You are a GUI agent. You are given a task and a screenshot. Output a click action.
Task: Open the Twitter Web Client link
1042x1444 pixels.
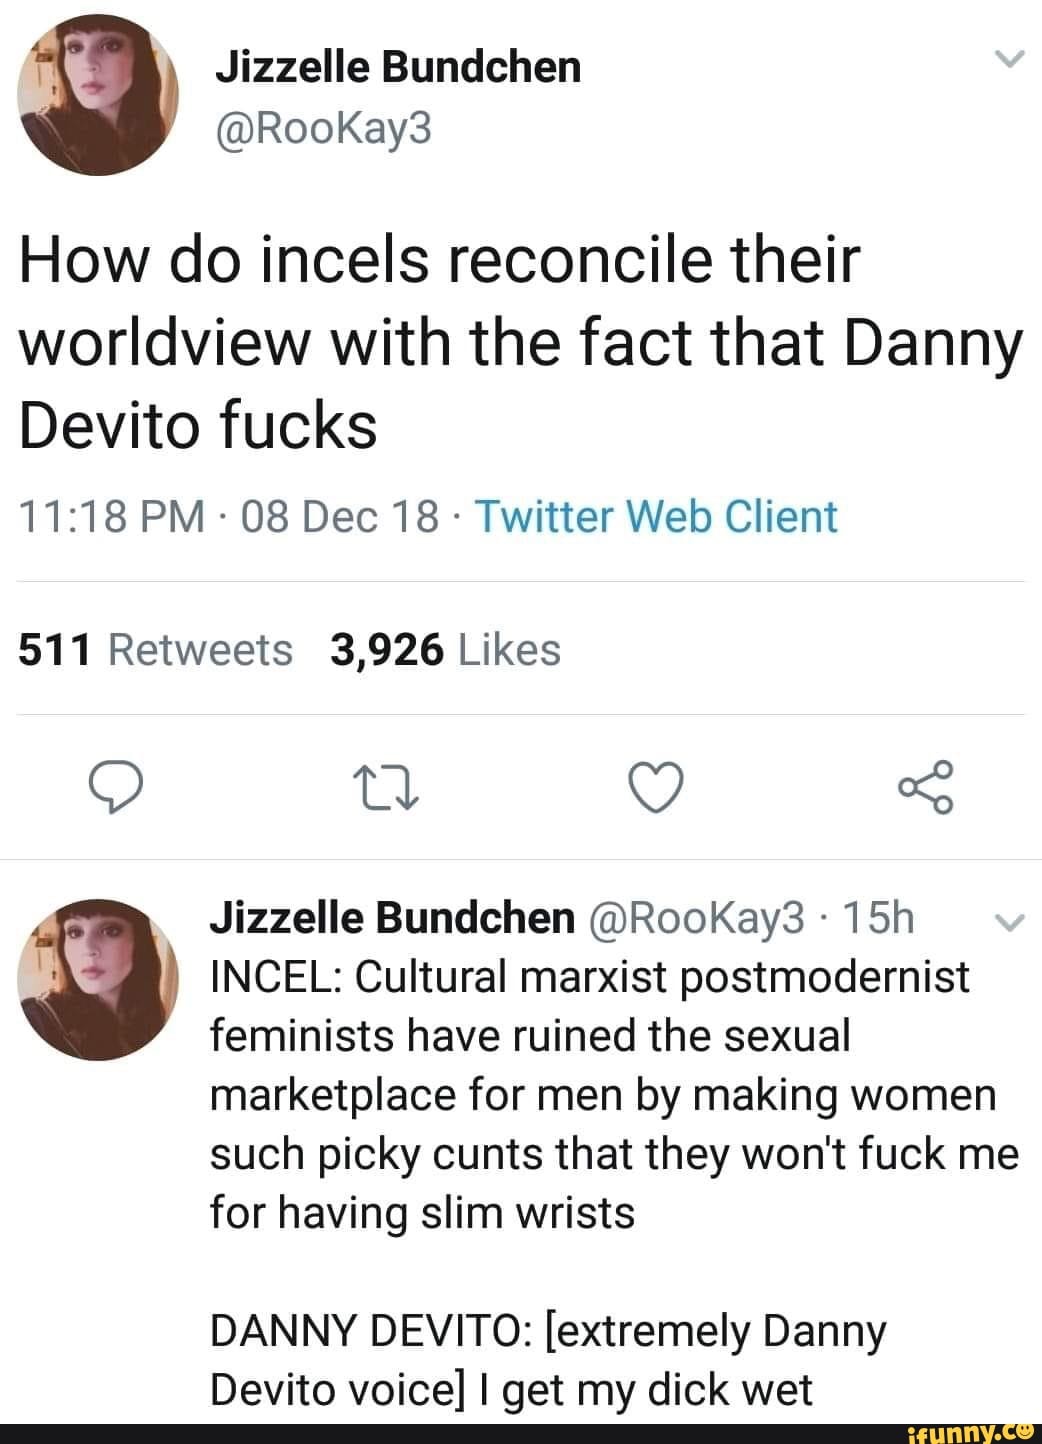tap(656, 517)
